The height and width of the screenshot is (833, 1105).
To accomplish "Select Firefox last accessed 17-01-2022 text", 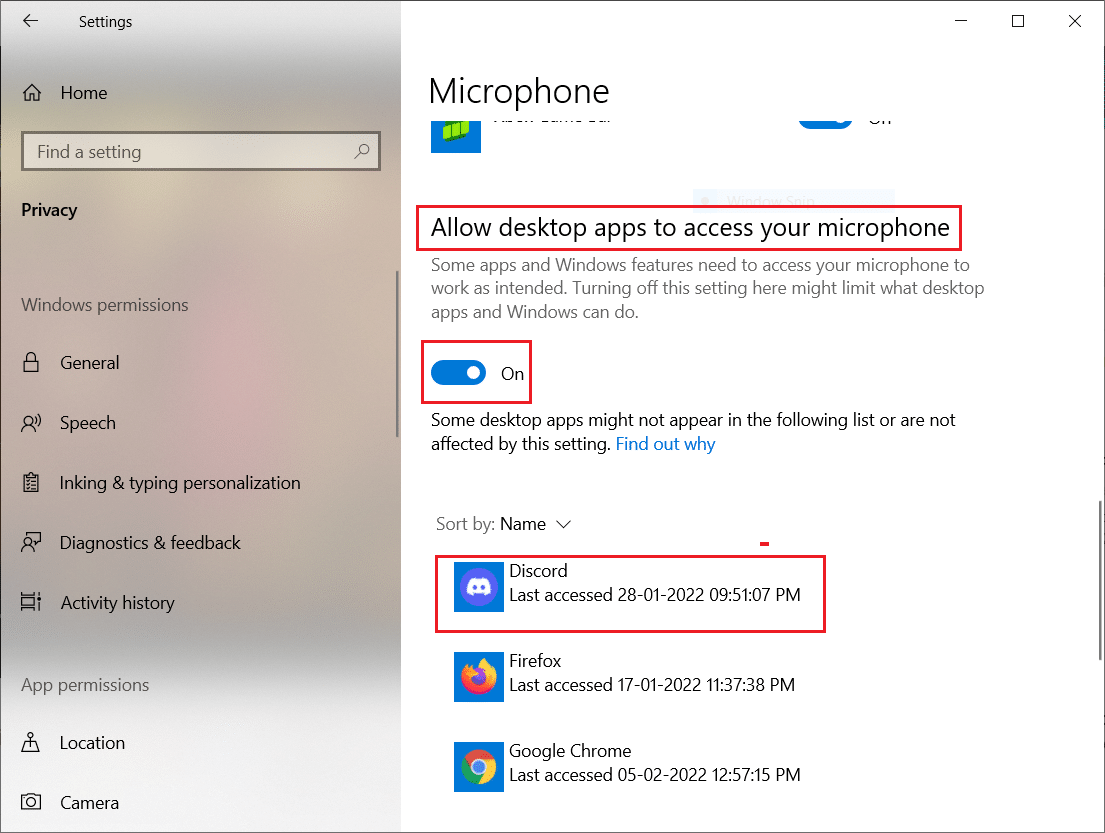I will pos(652,685).
